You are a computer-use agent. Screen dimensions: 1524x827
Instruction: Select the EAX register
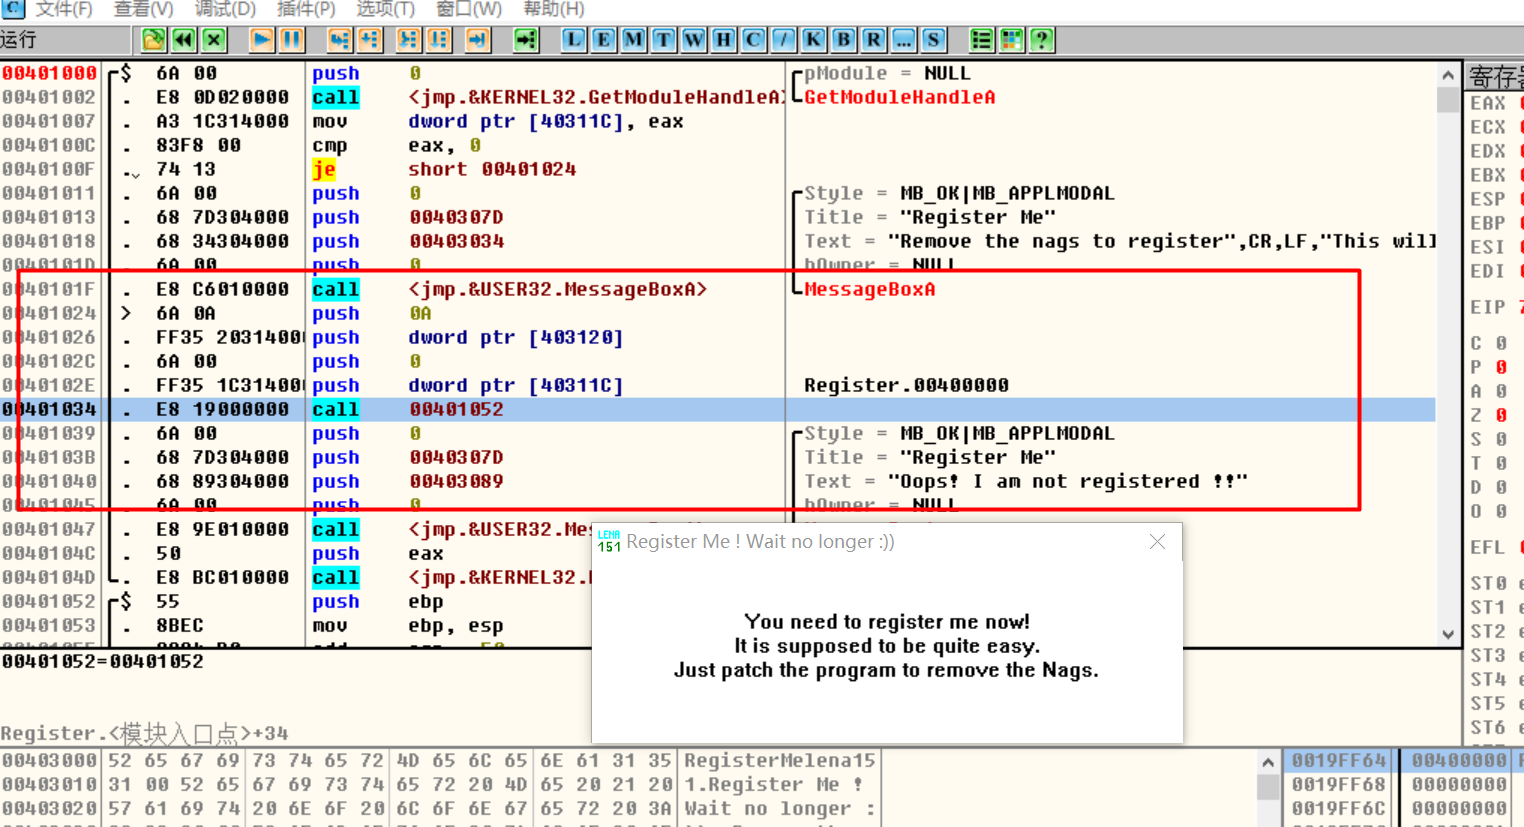[1488, 103]
